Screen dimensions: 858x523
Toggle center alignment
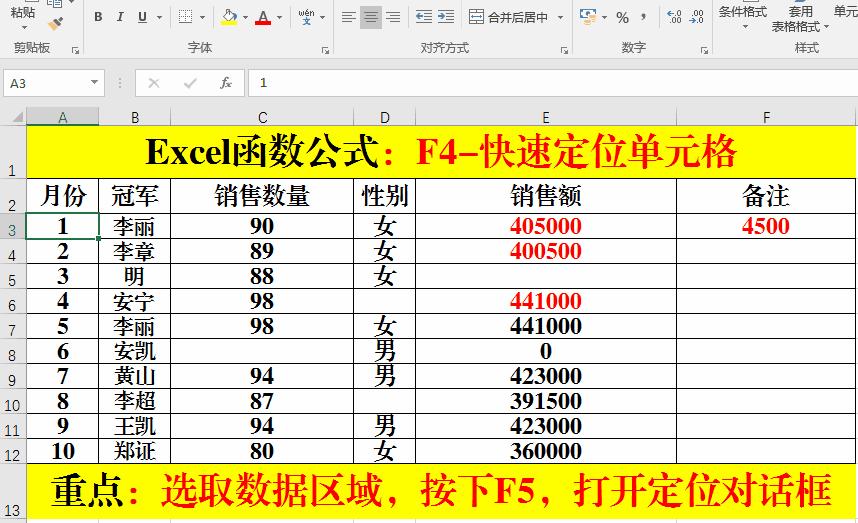pyautogui.click(x=370, y=17)
